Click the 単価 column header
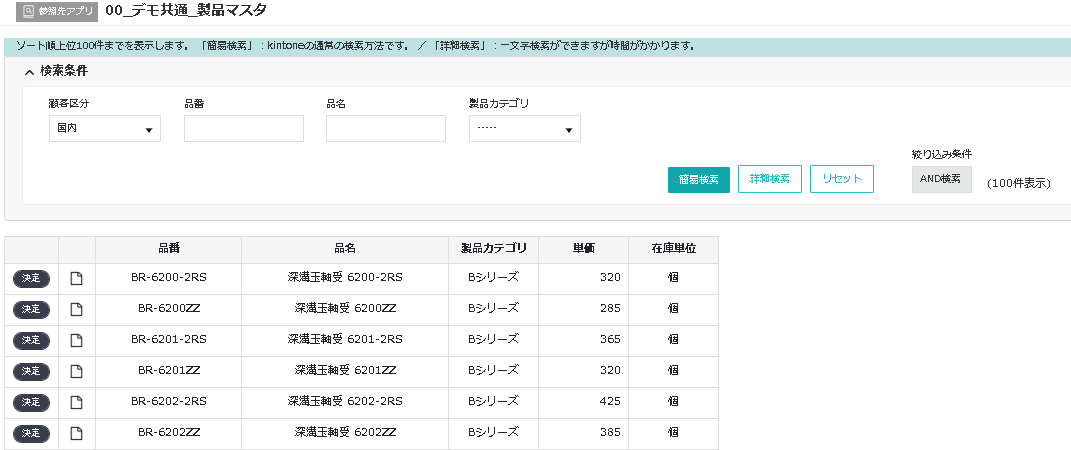This screenshot has height=450, width=1071. 584,249
